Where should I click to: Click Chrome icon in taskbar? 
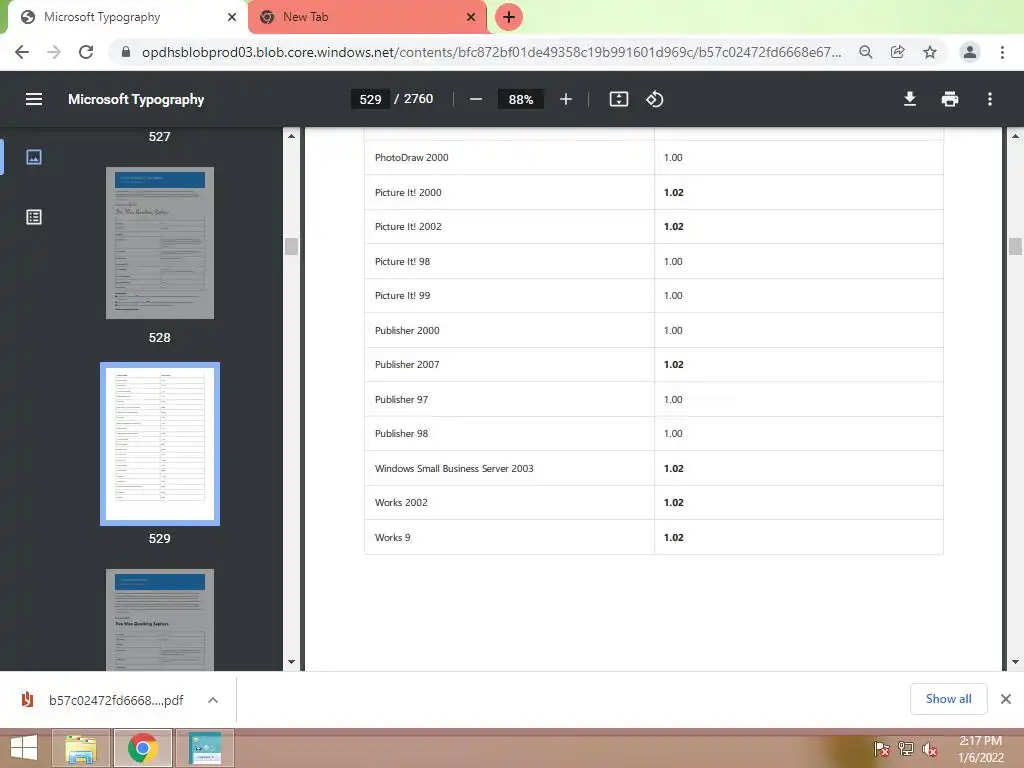[142, 748]
